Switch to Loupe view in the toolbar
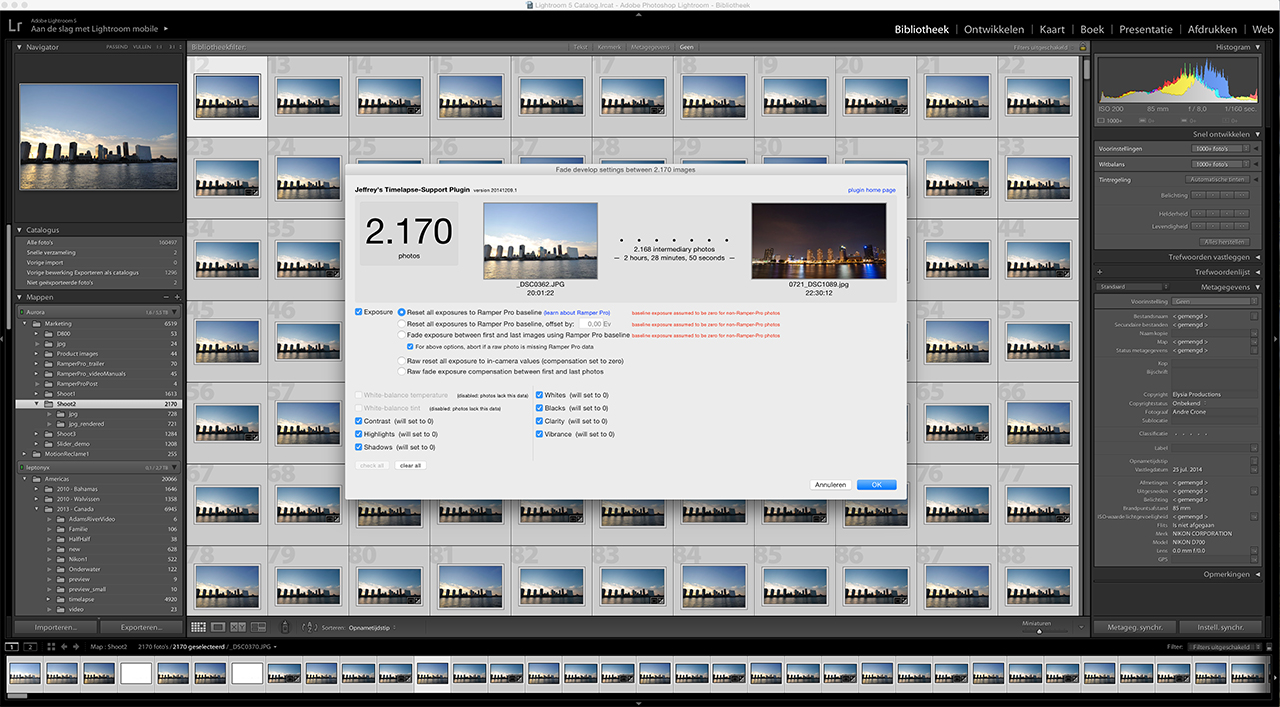This screenshot has height=707, width=1280. pos(218,627)
